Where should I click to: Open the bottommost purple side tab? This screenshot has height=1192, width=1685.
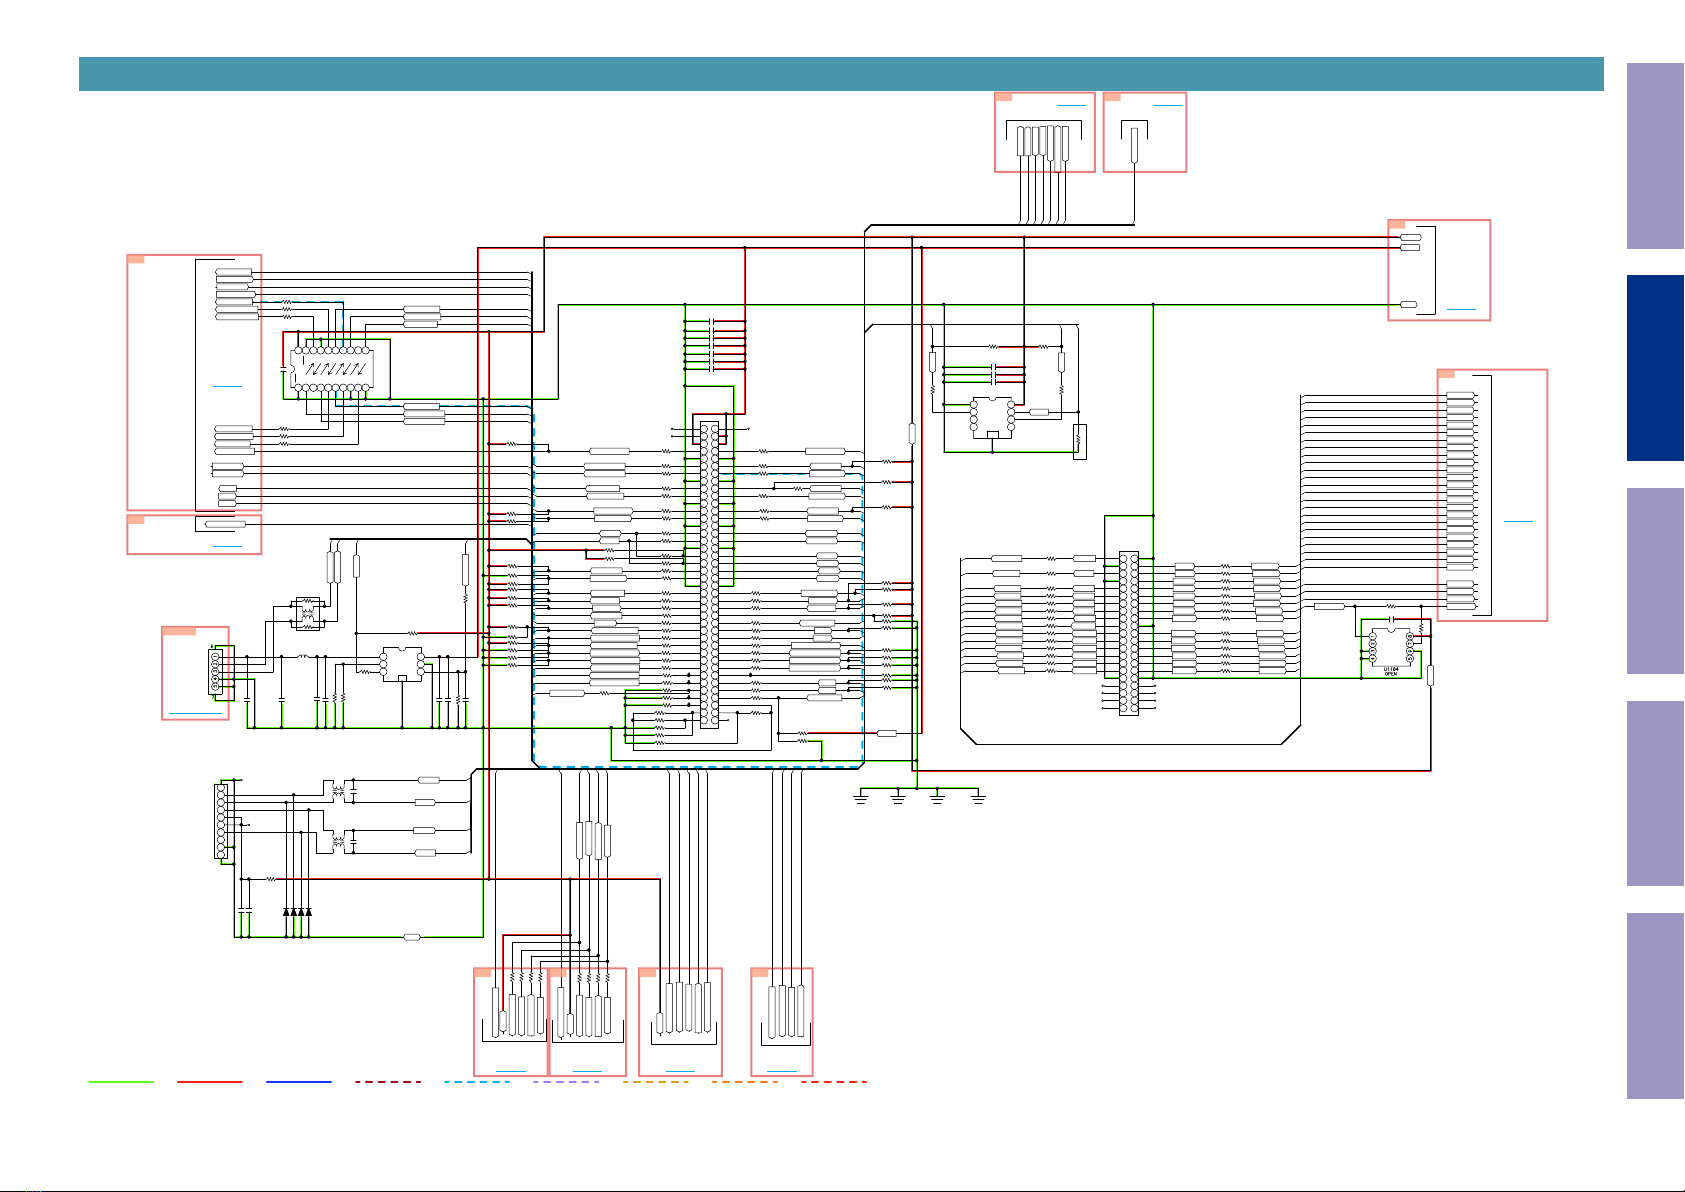click(x=1655, y=1006)
